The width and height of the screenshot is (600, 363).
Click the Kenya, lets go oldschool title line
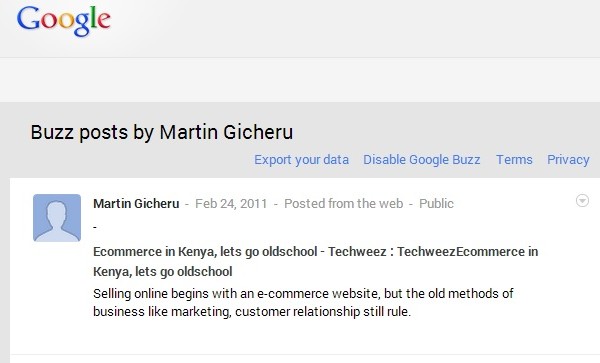click(163, 272)
